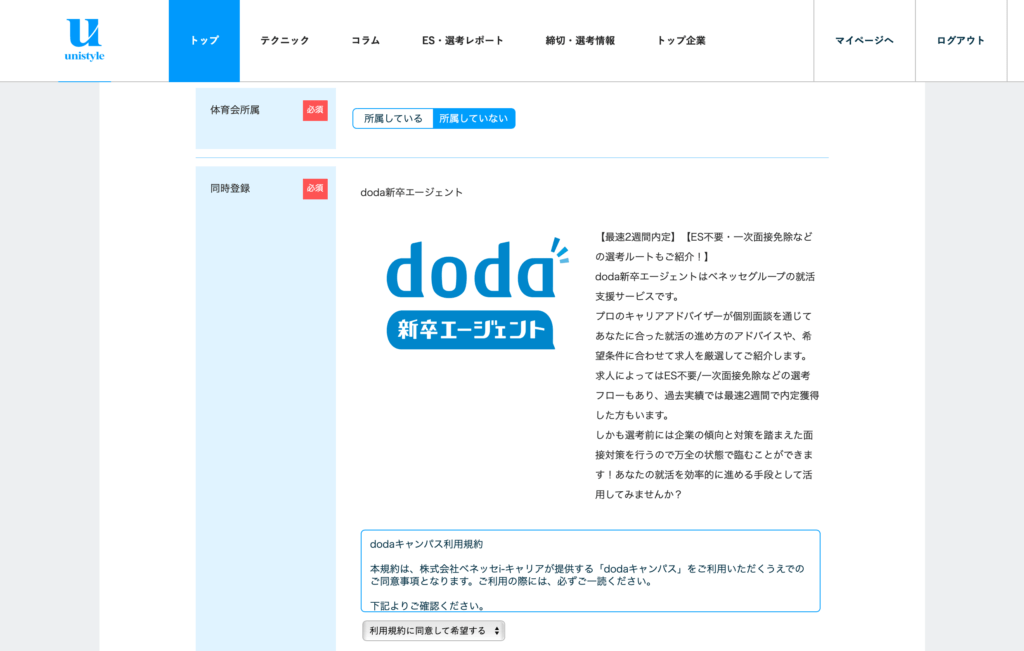Click the 同時登録 field label
The image size is (1024, 651).
tap(230, 188)
